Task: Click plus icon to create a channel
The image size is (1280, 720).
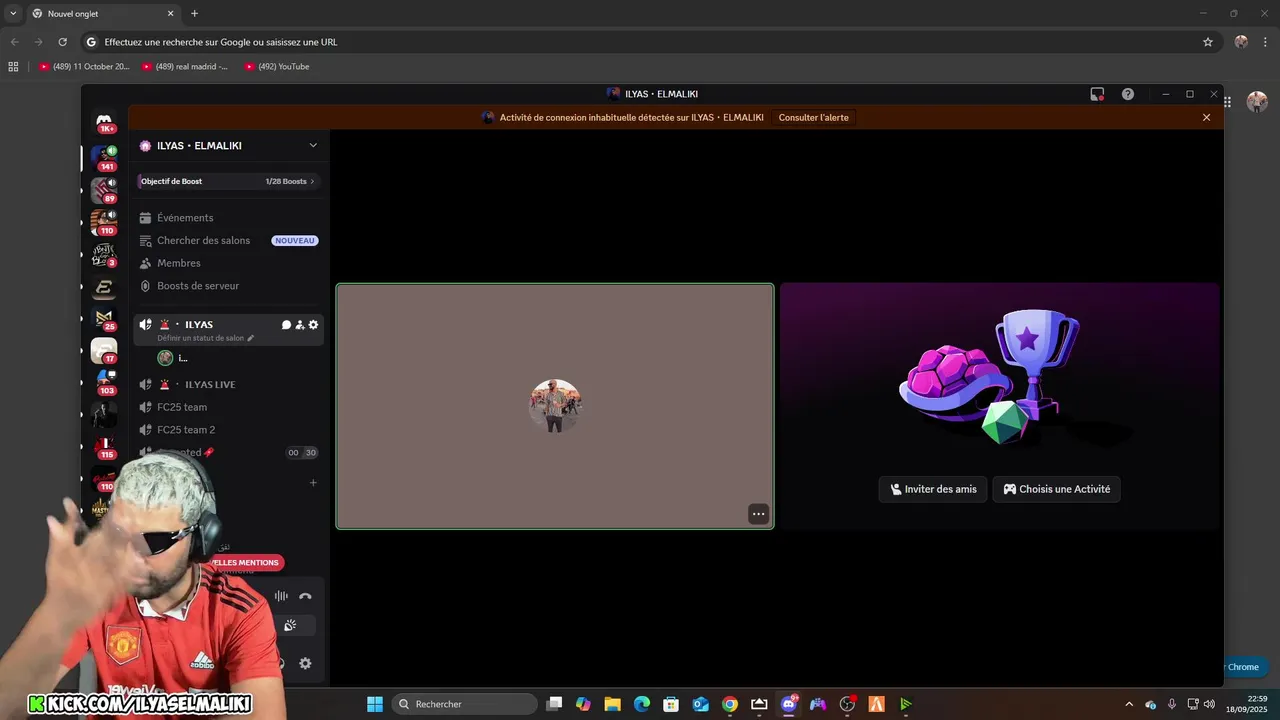Action: [313, 483]
